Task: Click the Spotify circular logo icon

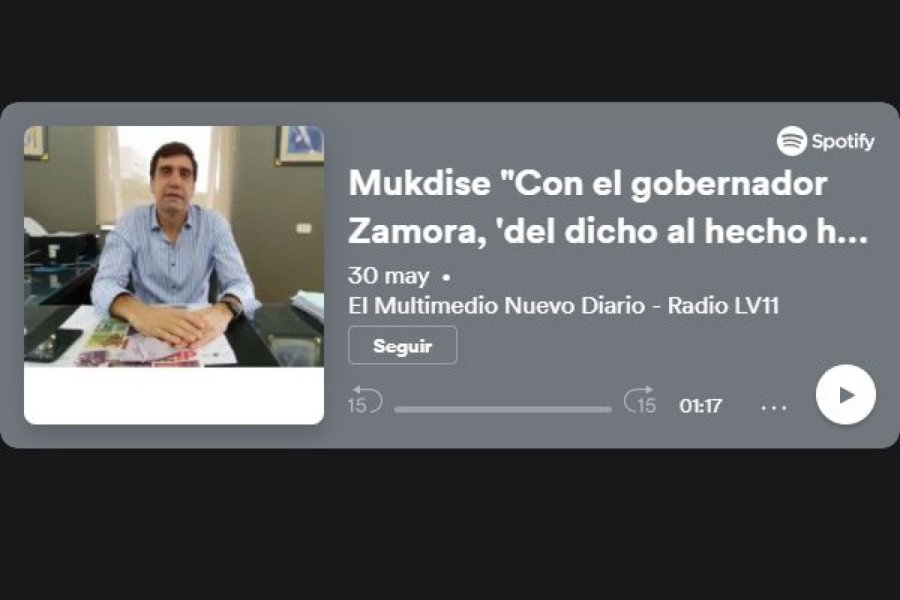Action: click(x=792, y=141)
